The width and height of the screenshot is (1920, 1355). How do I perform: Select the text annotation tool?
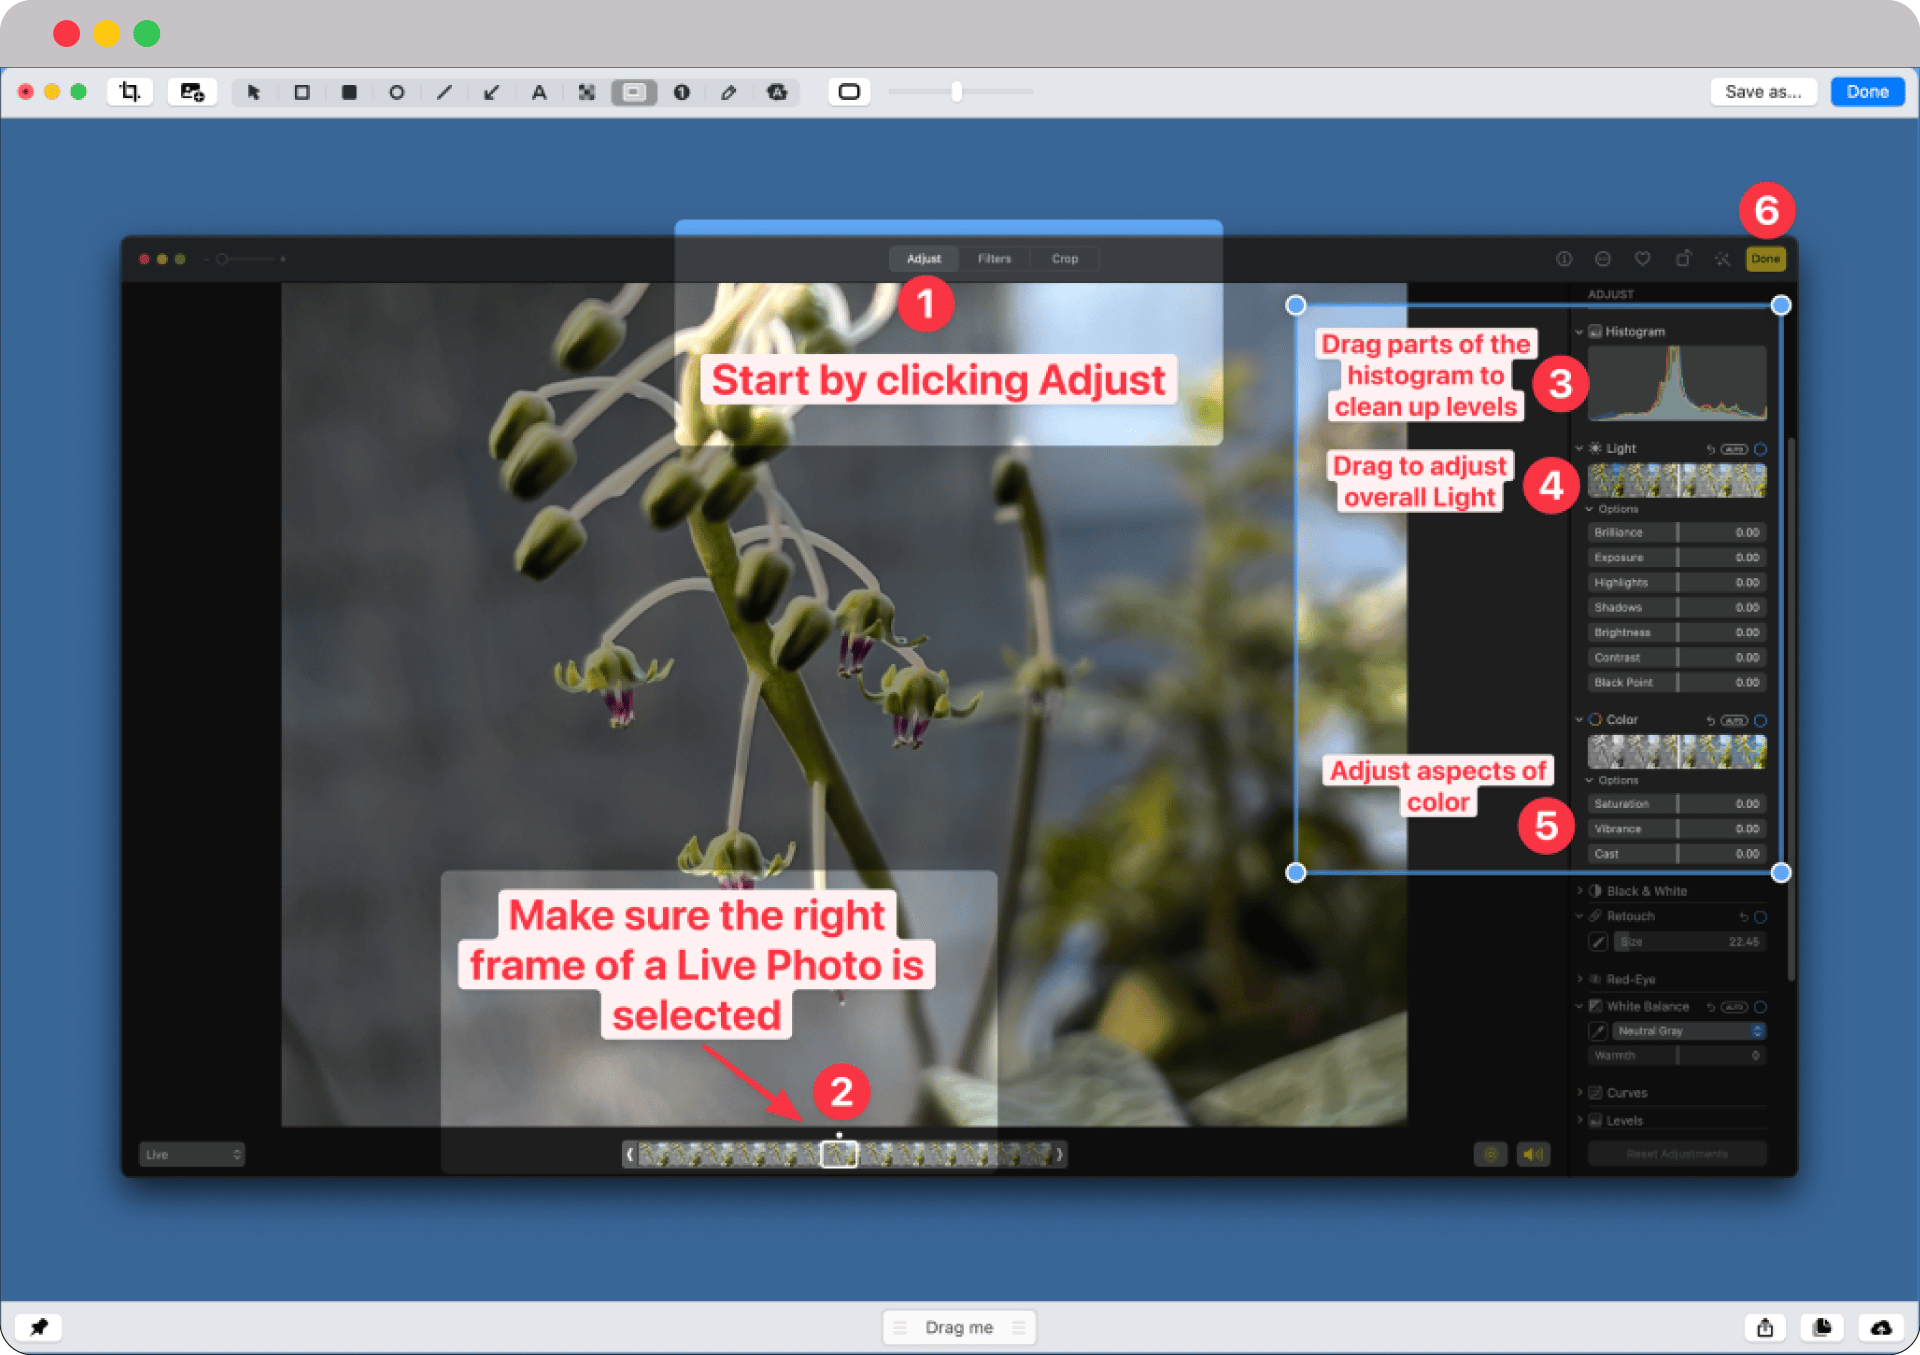coord(539,92)
